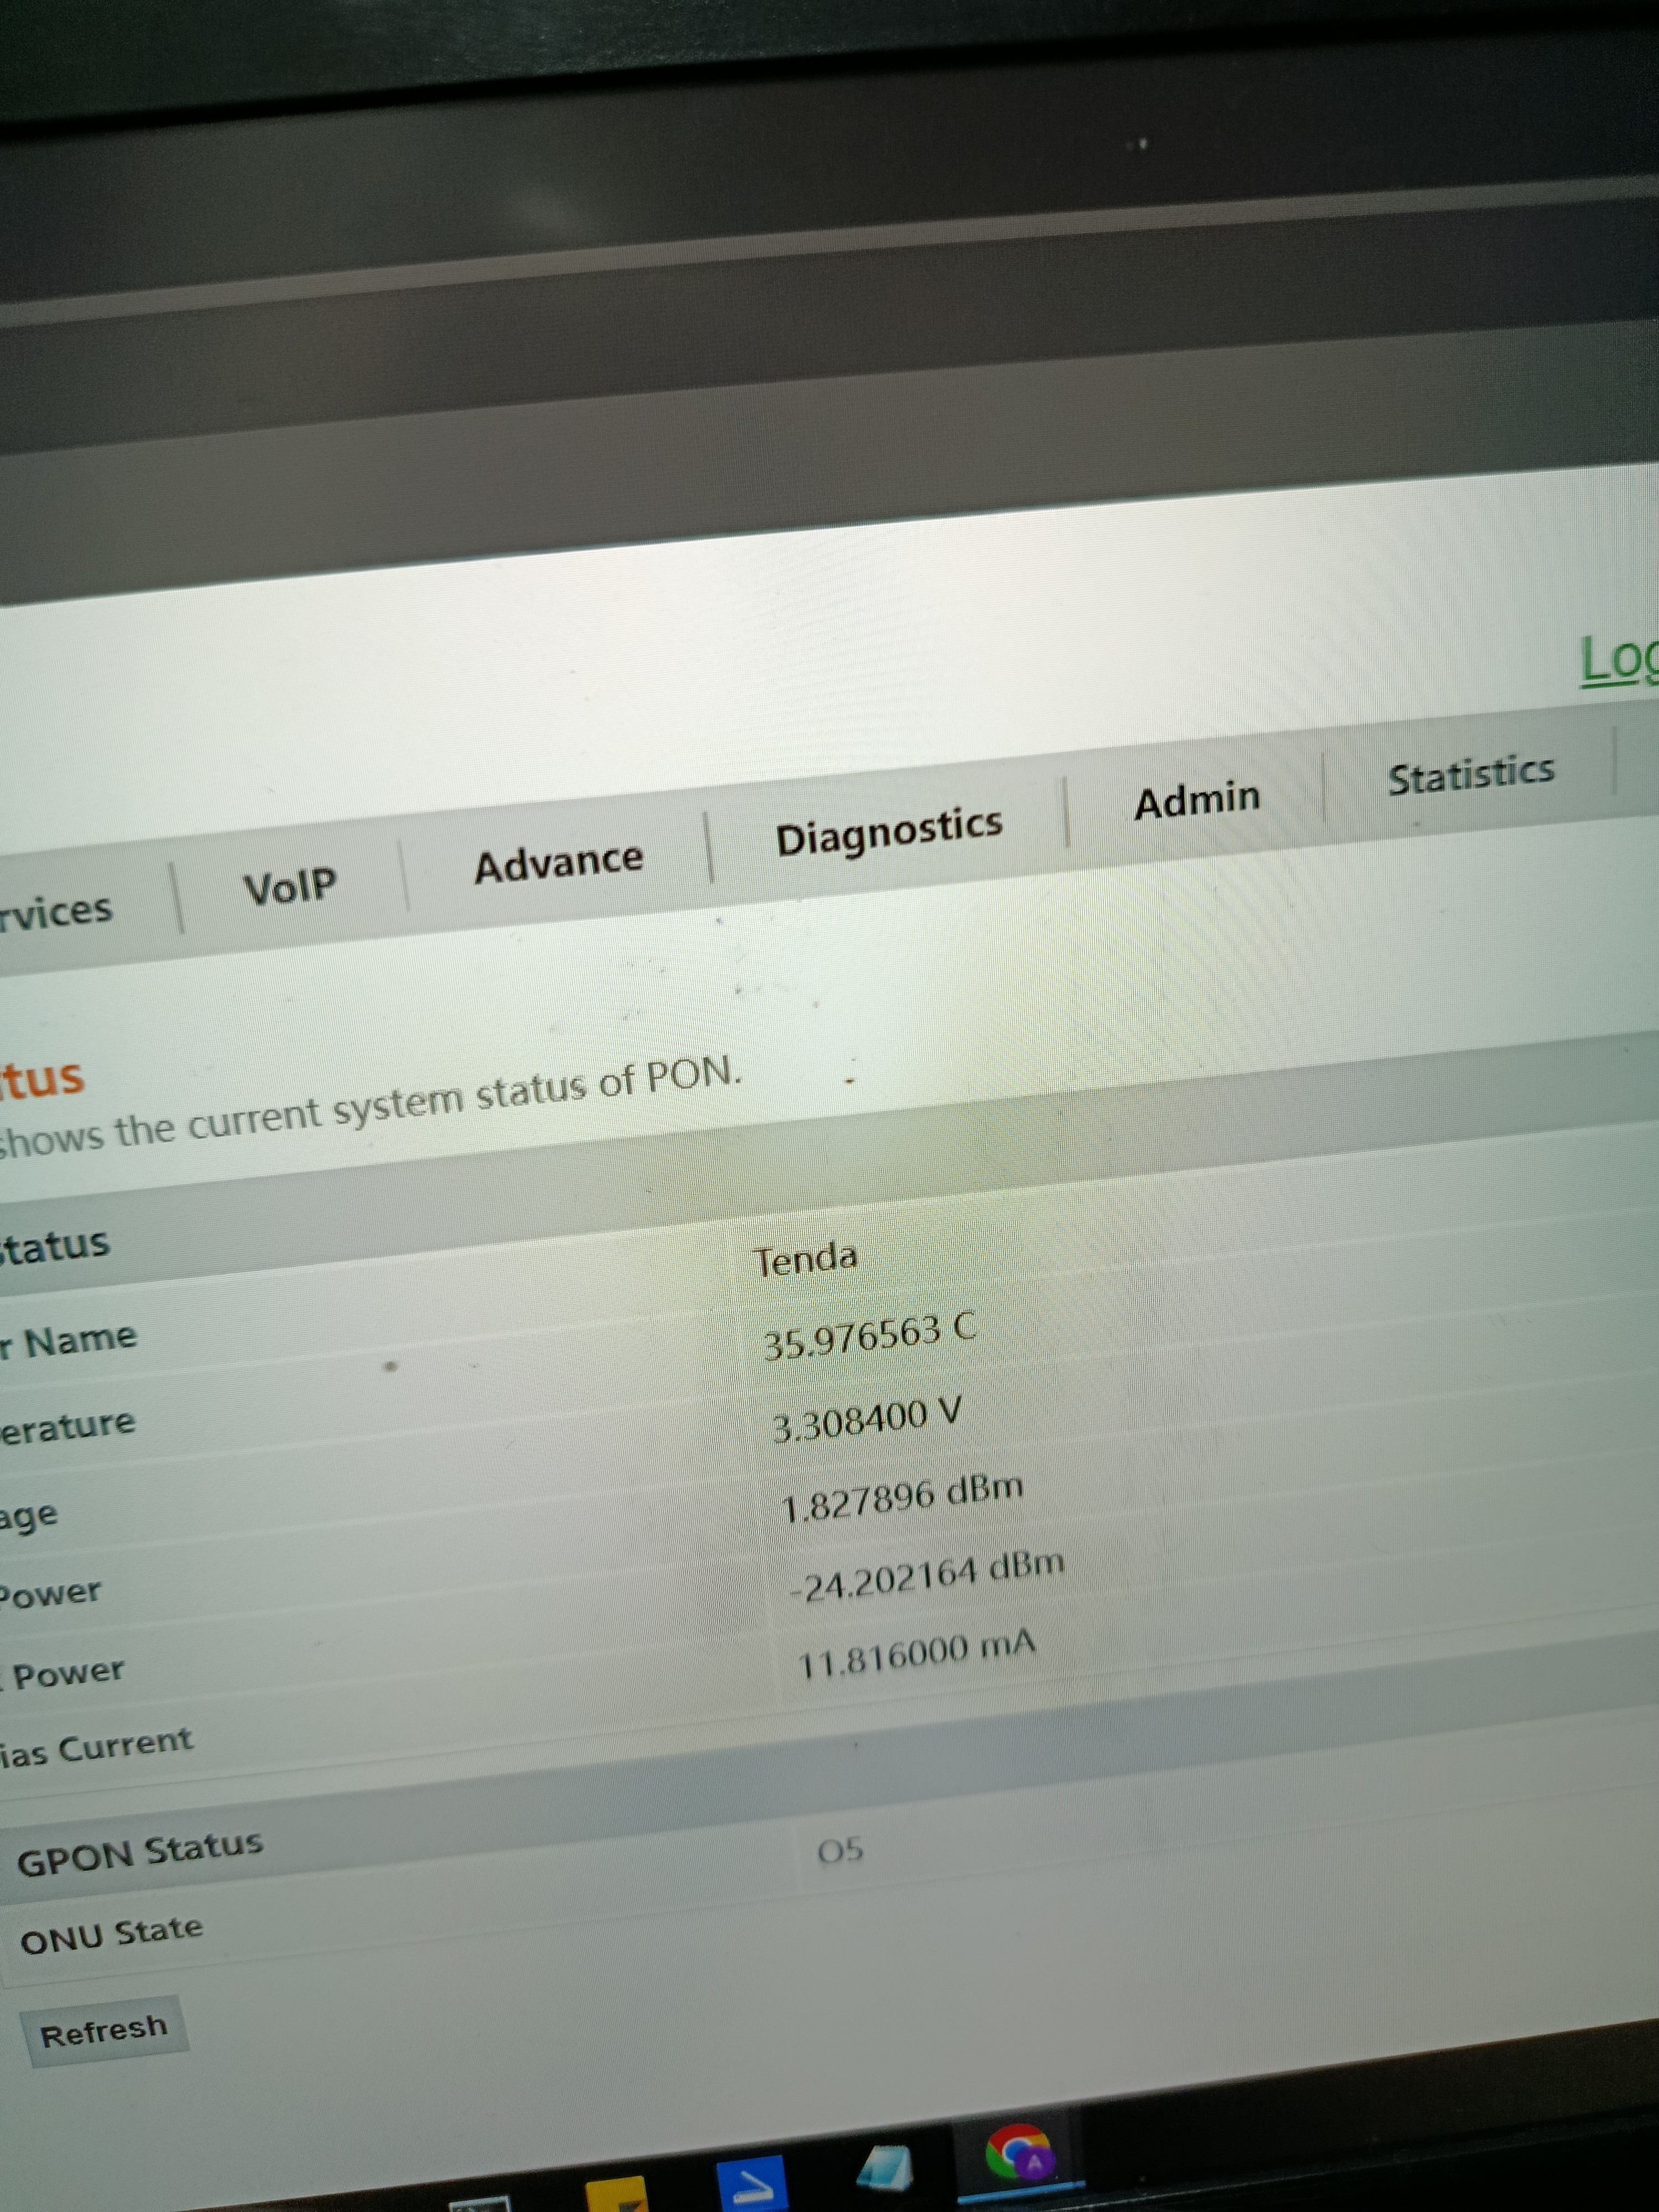Open the Diagnostics tab
Screen dimensions: 1659x2212
point(888,830)
